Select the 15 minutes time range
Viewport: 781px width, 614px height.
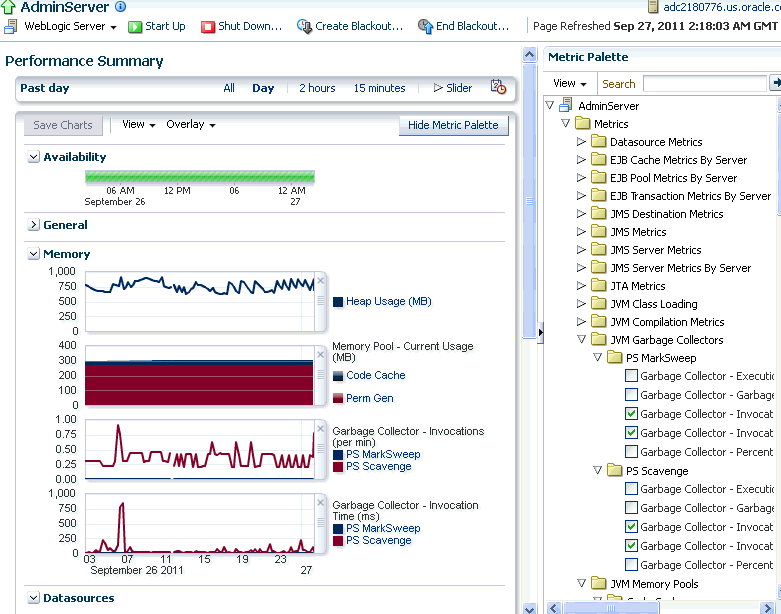(x=379, y=88)
